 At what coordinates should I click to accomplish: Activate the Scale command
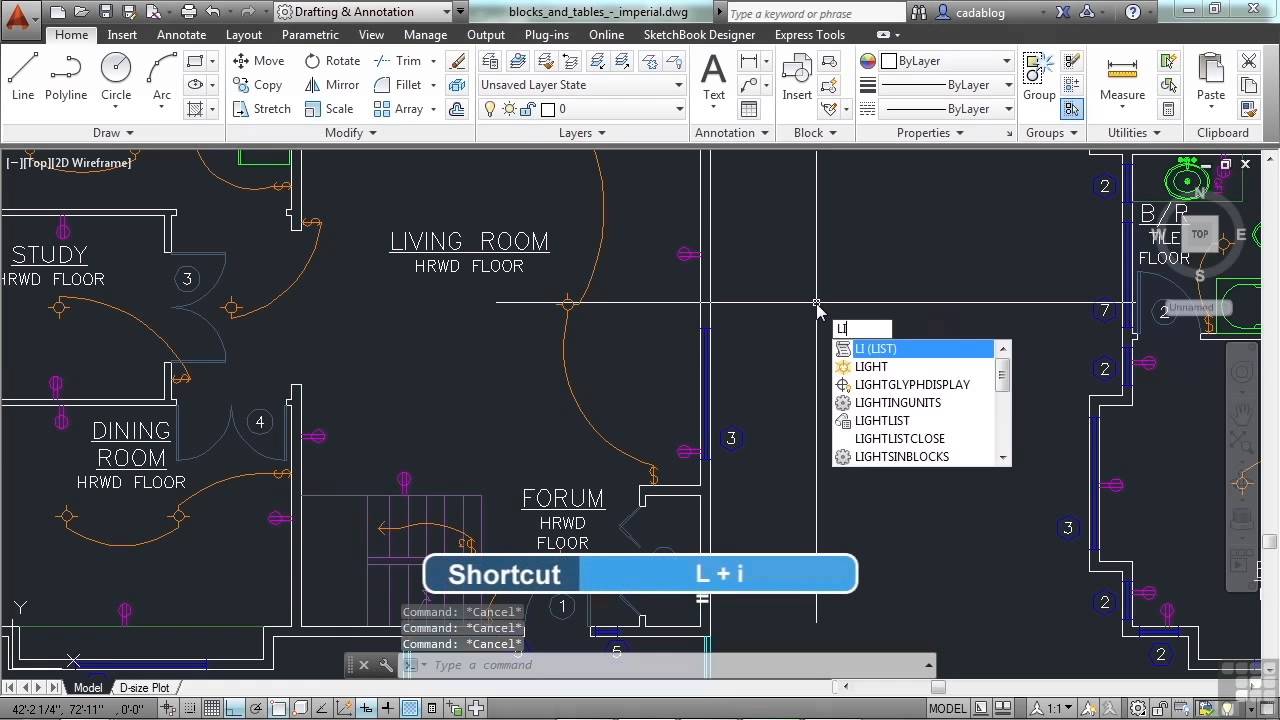click(329, 109)
